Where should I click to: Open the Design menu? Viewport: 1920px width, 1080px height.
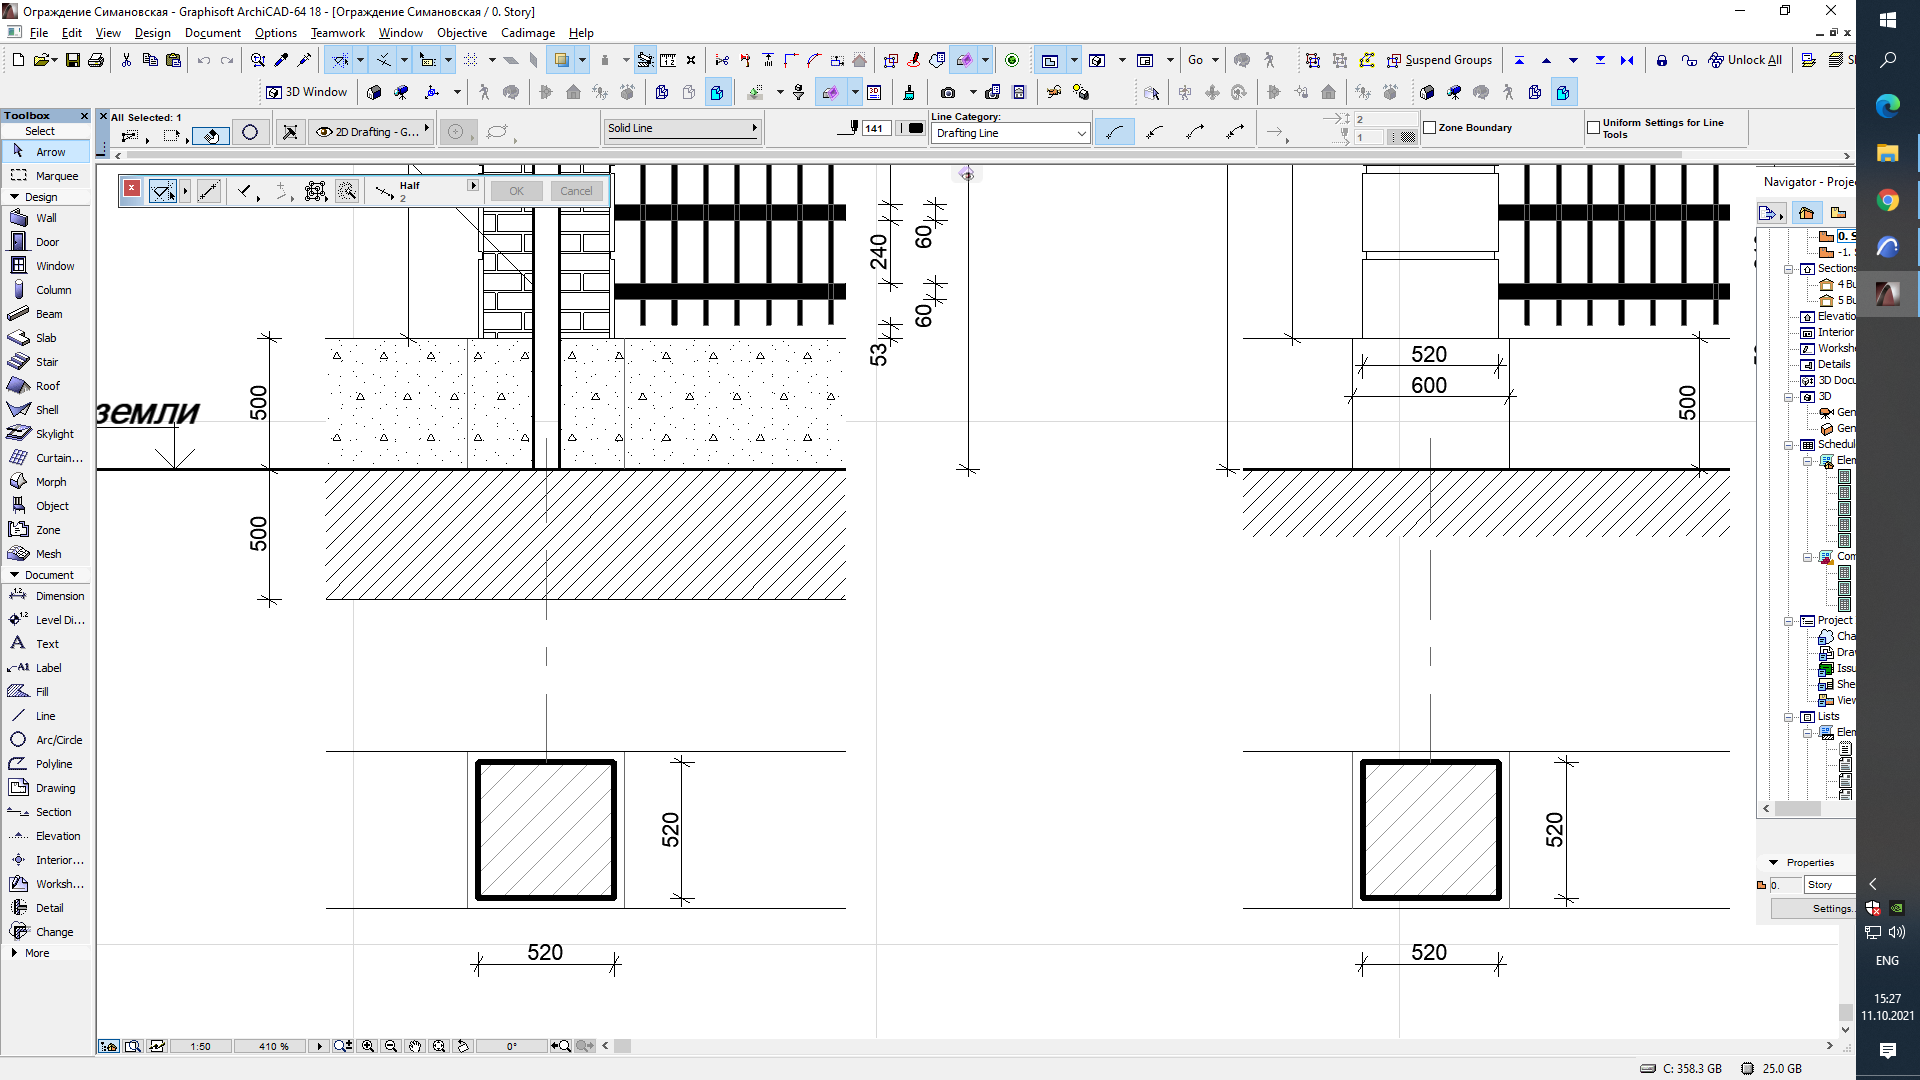click(x=153, y=33)
